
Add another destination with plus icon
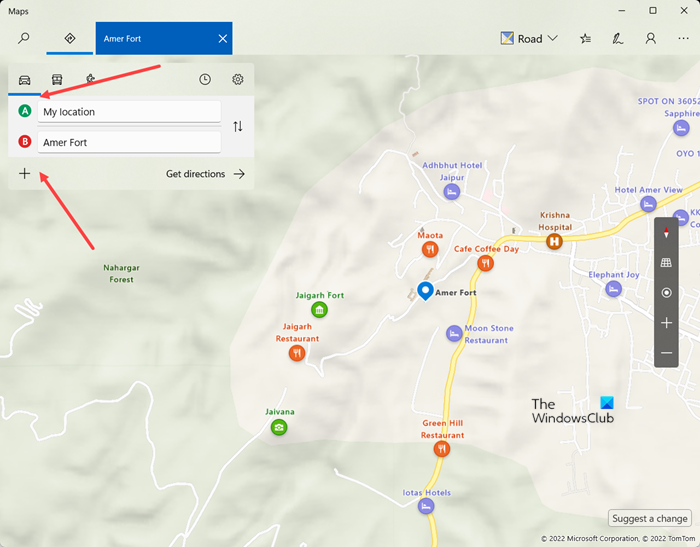pyautogui.click(x=25, y=173)
